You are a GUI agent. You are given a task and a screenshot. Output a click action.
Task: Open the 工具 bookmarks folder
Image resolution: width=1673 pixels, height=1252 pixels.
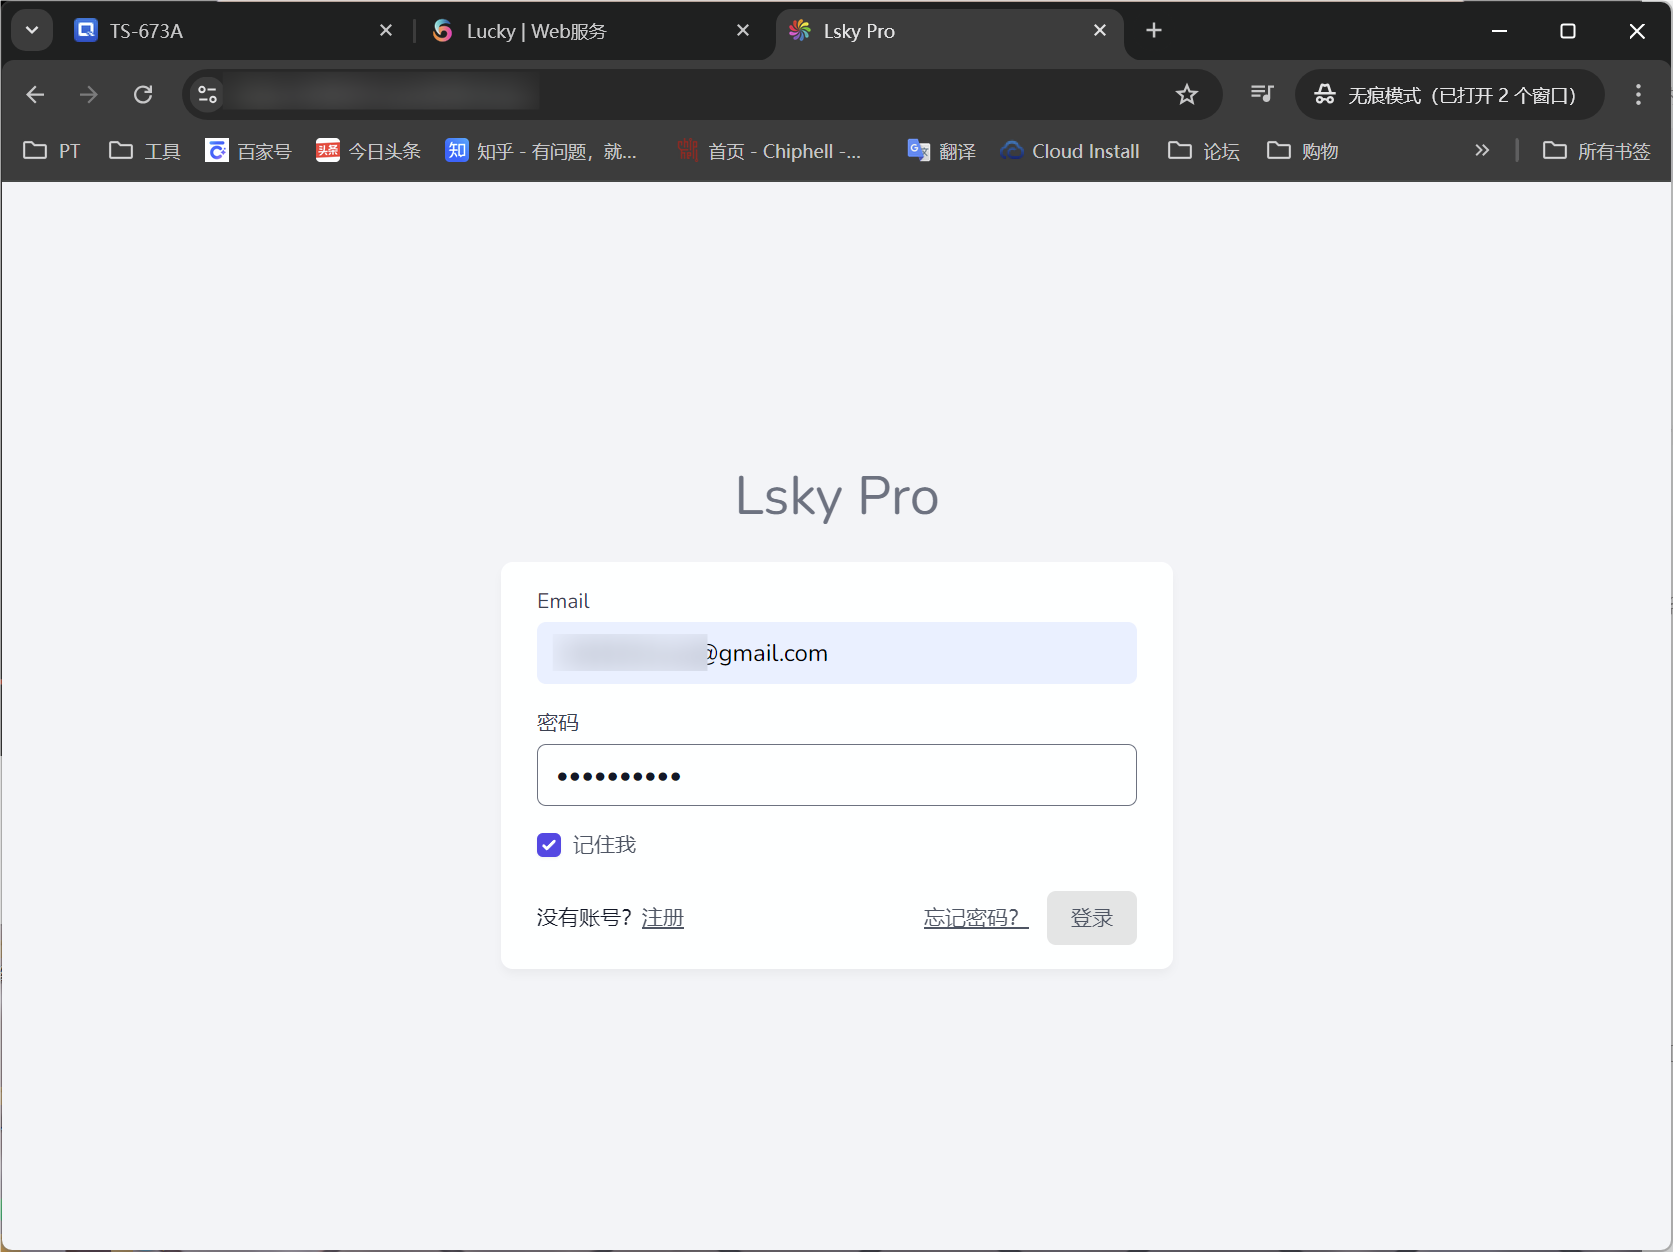coord(145,151)
